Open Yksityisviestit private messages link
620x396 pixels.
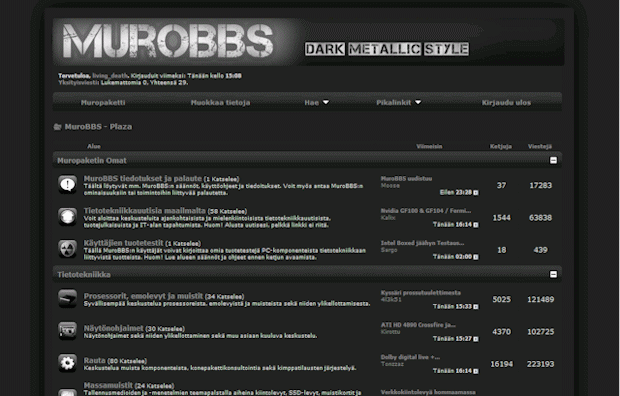coord(78,82)
